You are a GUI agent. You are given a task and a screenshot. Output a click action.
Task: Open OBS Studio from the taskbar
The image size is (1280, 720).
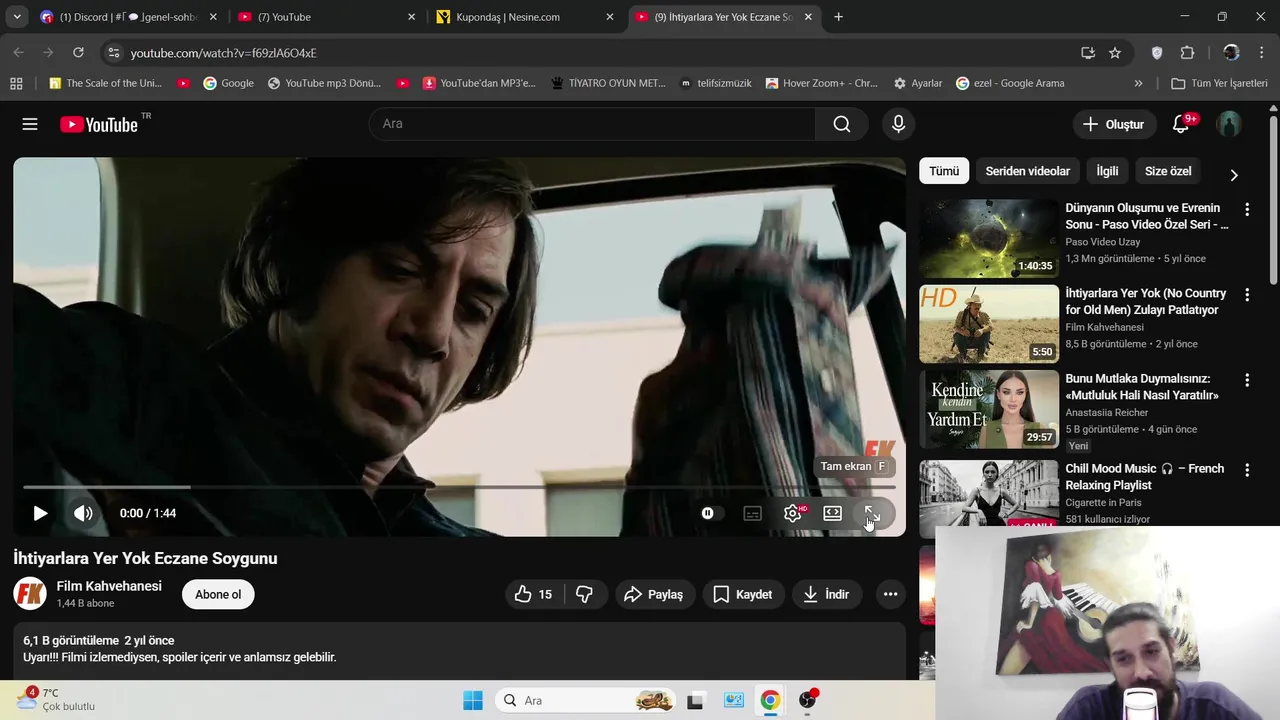coord(807,700)
